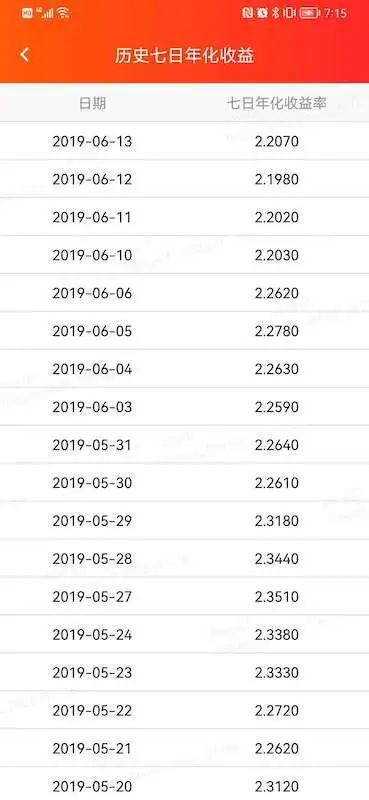This screenshot has width=369, height=800.
Task: Tap the back arrow icon
Action: (x=24, y=55)
